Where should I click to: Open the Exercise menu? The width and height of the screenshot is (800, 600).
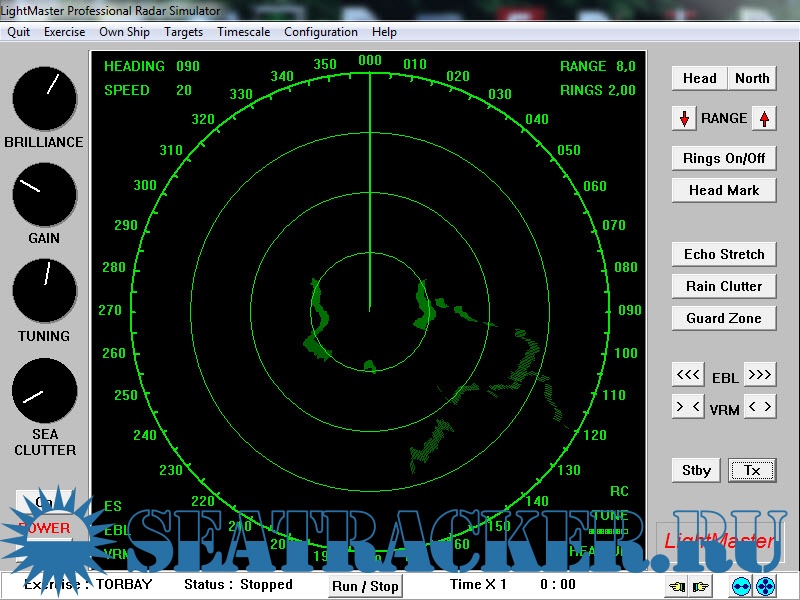(64, 32)
